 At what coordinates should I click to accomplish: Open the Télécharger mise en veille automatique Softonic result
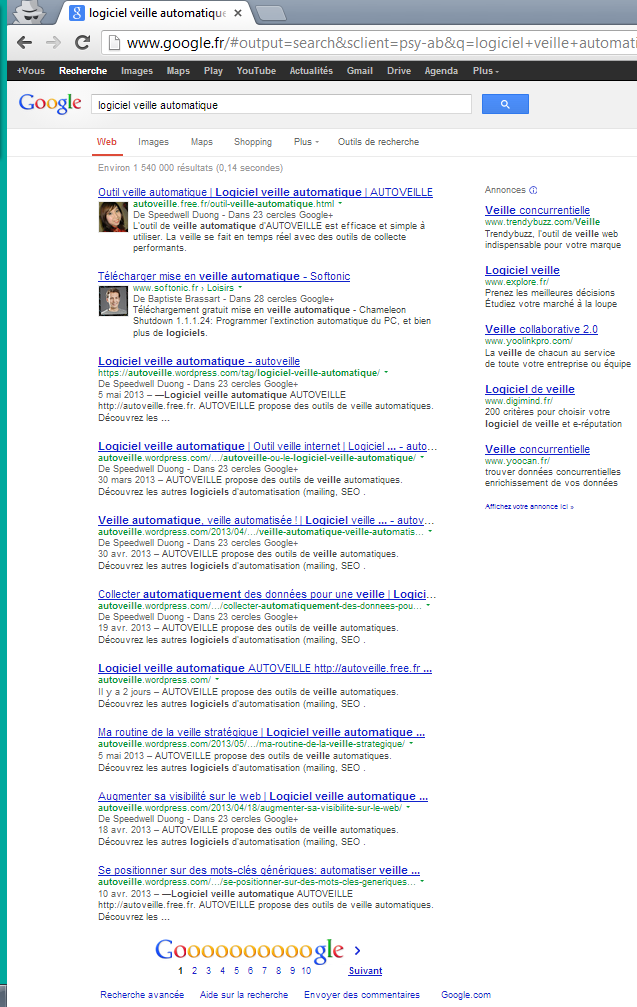[x=224, y=276]
